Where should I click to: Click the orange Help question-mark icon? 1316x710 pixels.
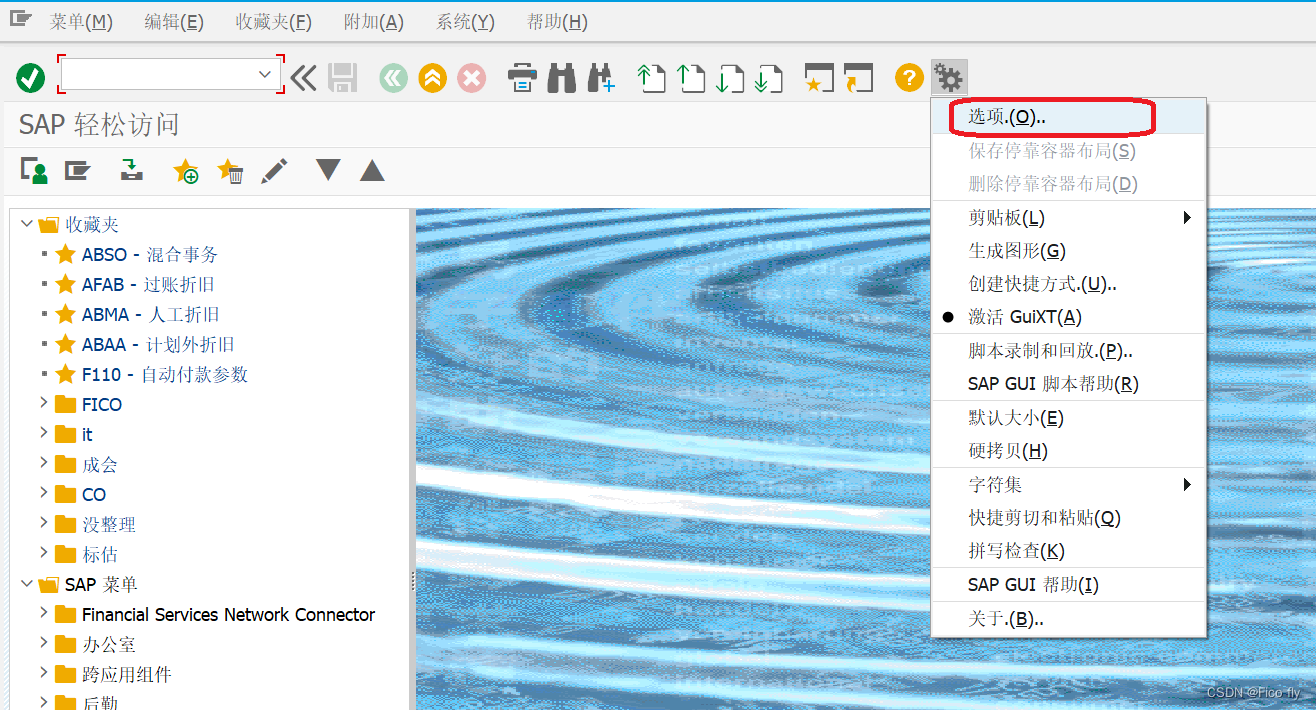click(x=909, y=77)
